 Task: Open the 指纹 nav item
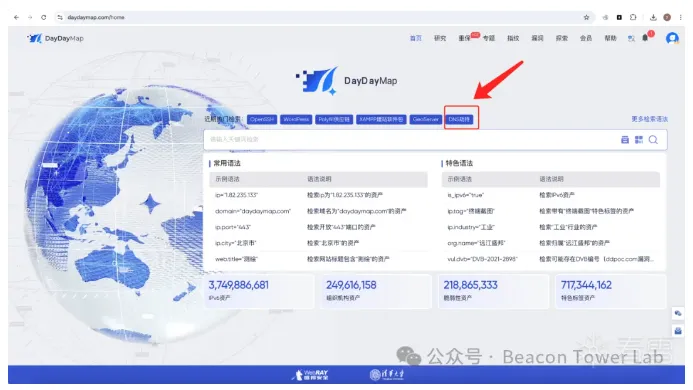pos(513,38)
